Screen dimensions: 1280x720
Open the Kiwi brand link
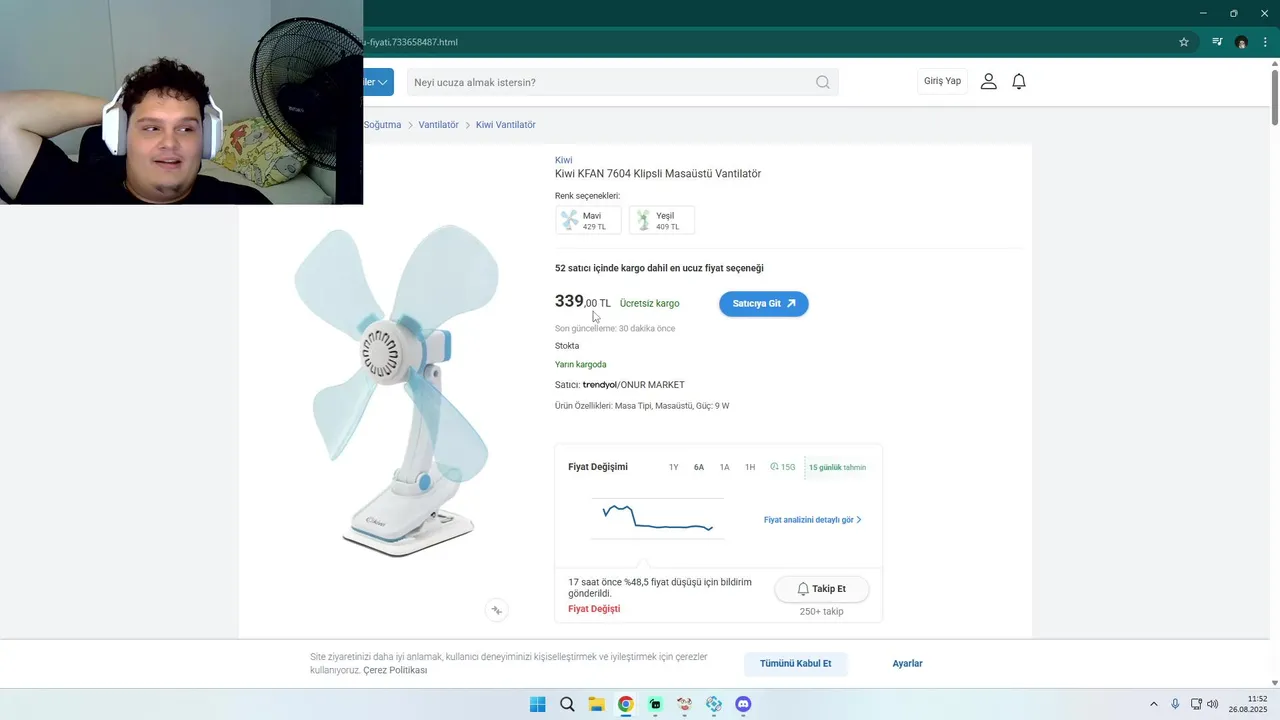point(564,160)
